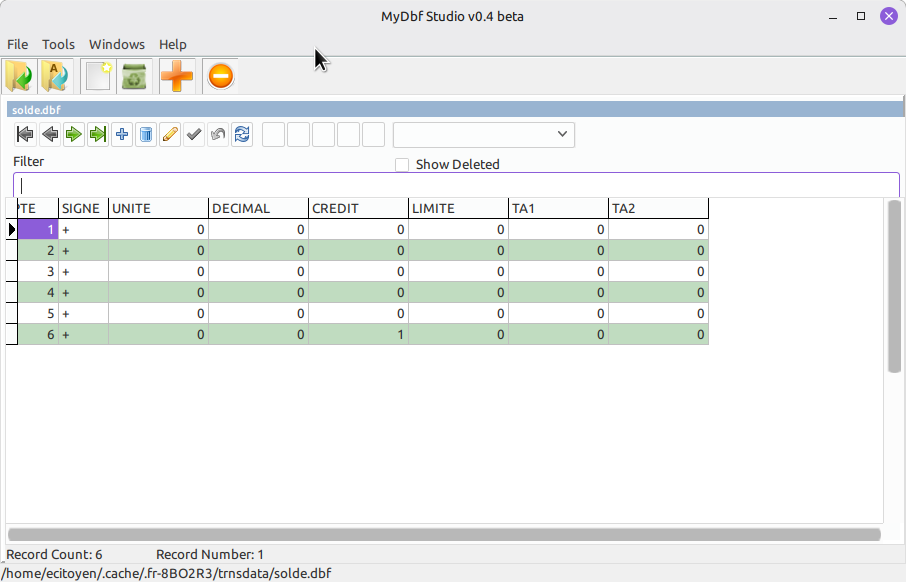Go to the next record with the green arrow
This screenshot has height=582, width=906.
[73, 135]
